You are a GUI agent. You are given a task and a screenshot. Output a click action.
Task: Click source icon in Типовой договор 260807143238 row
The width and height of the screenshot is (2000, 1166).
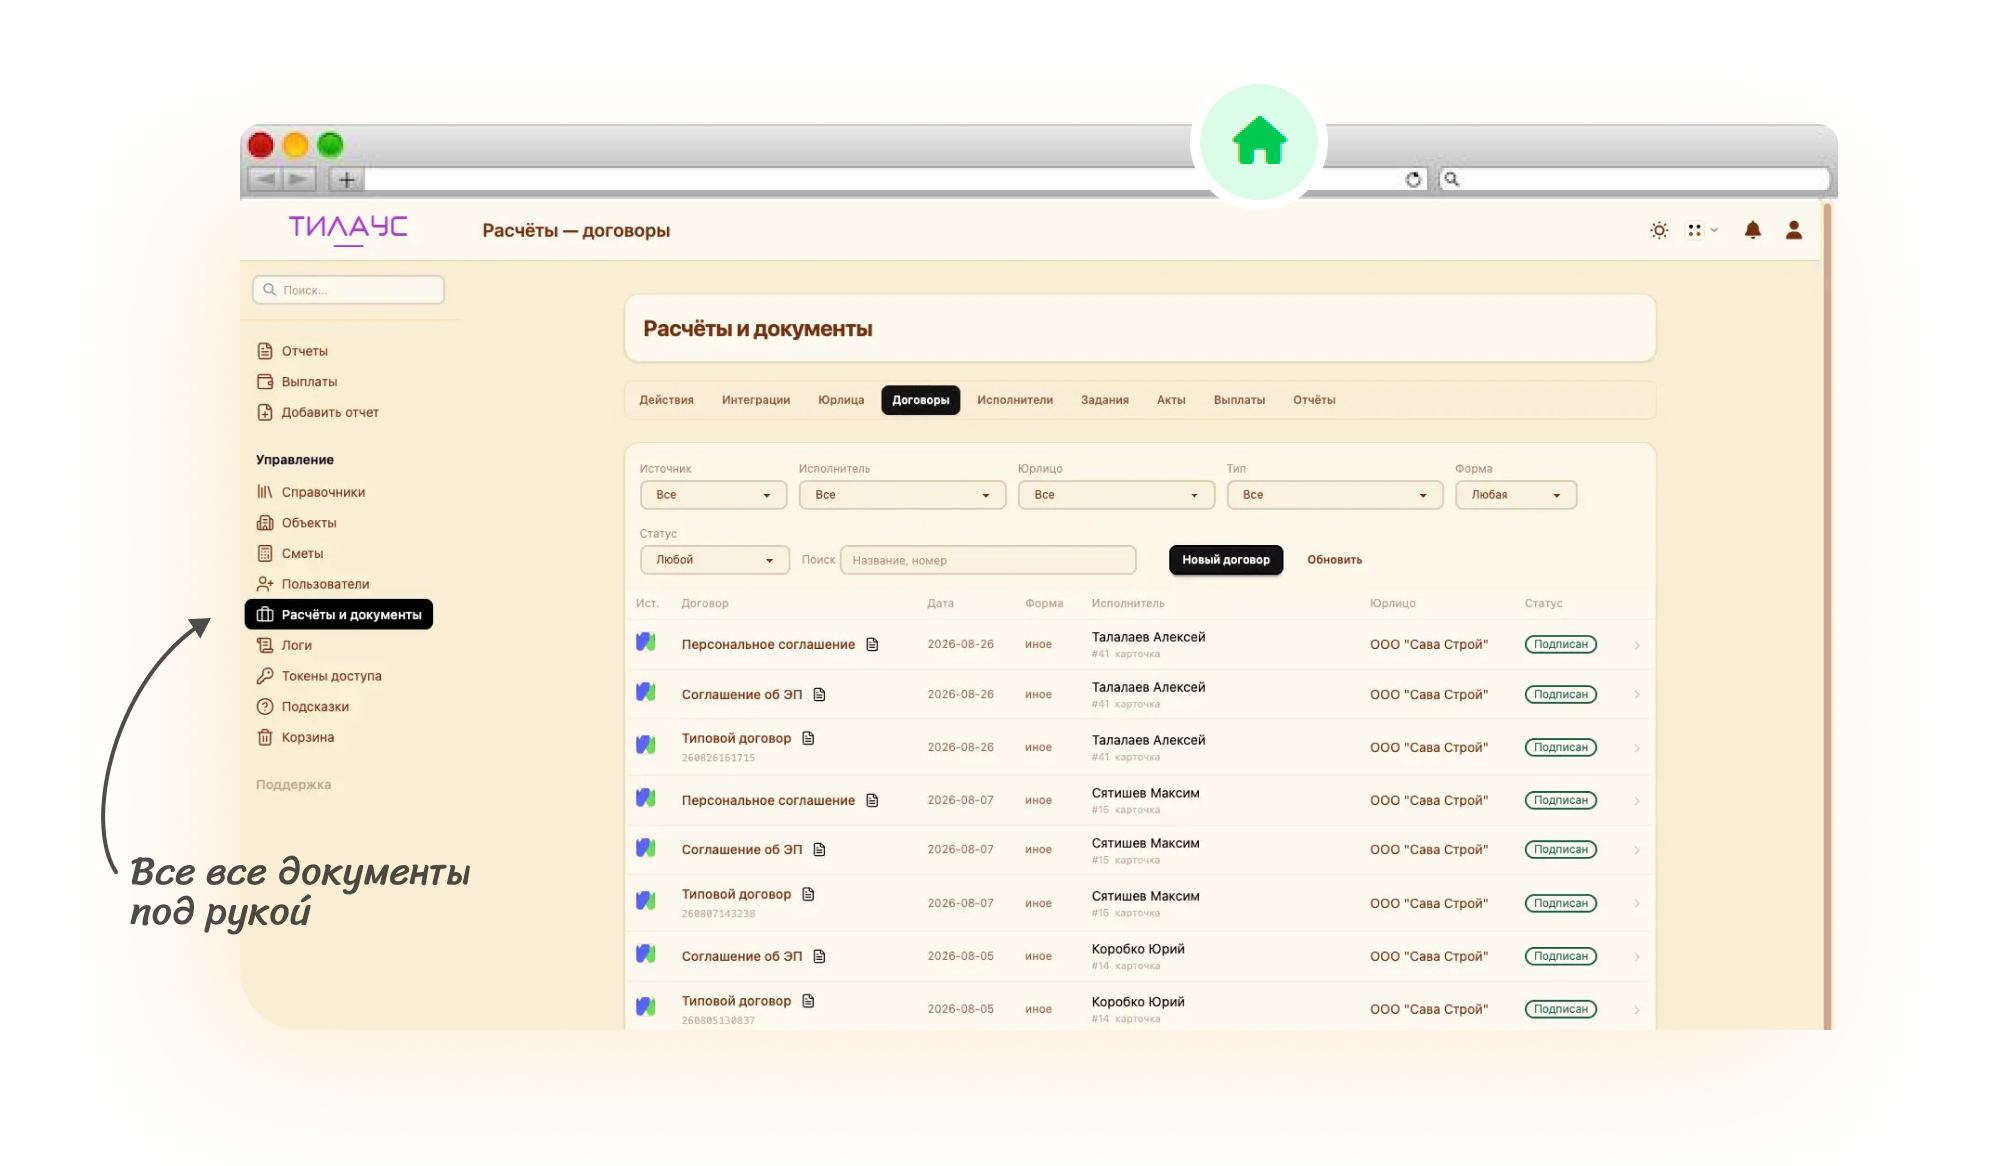pos(646,901)
